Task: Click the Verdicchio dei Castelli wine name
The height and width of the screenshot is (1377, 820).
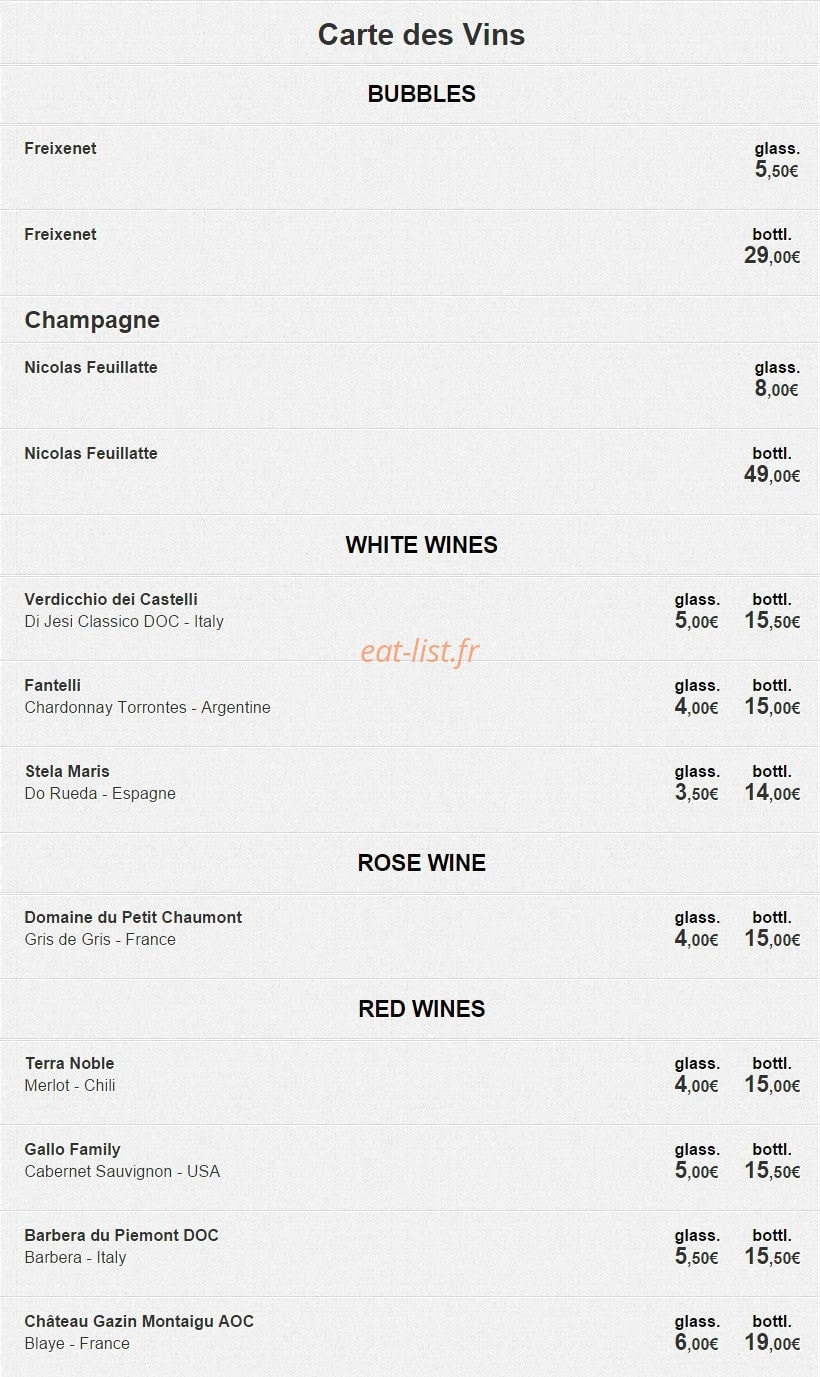Action: (111, 599)
